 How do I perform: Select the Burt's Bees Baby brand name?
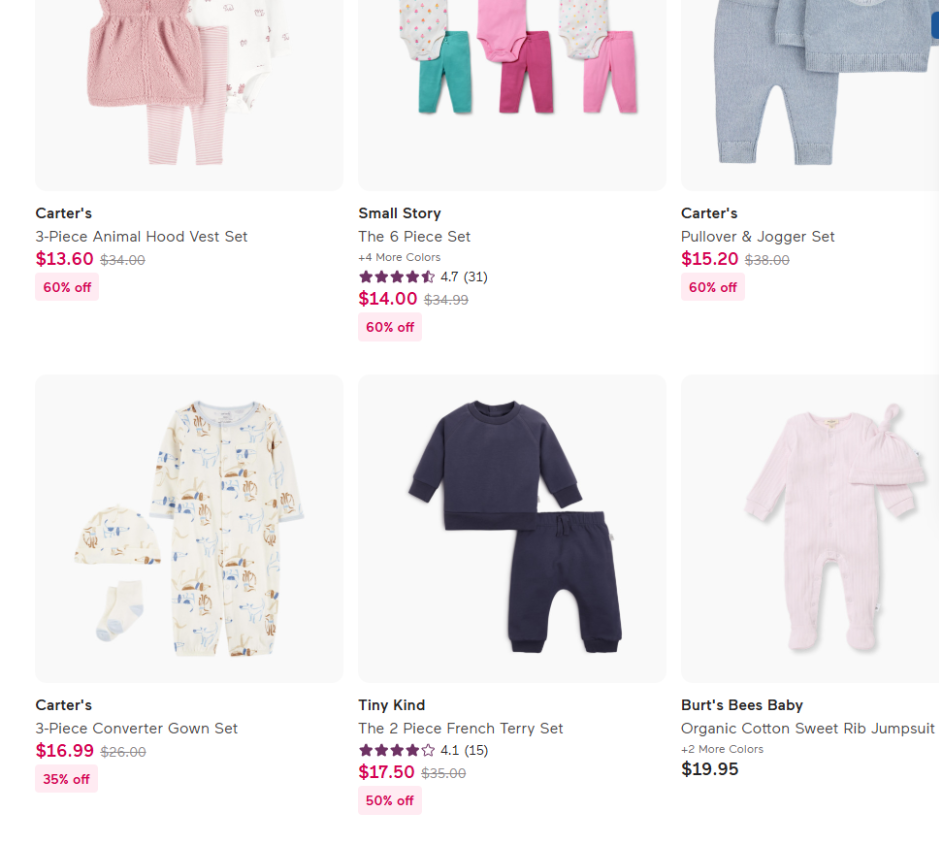tap(741, 705)
